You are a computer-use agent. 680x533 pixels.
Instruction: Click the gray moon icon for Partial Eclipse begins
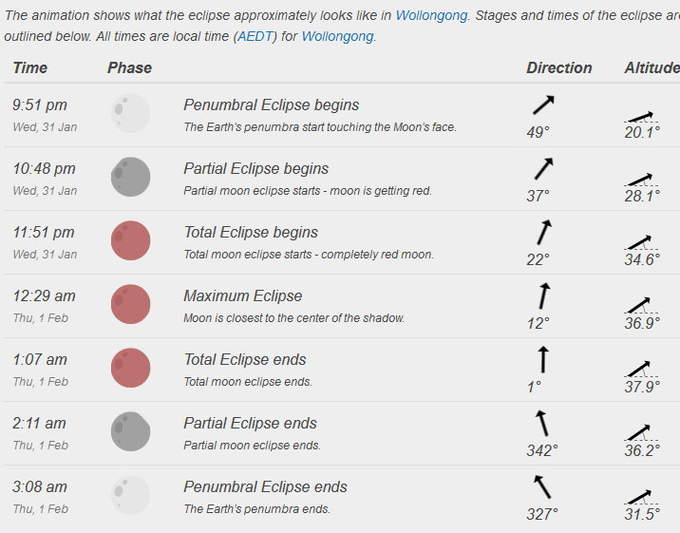pyautogui.click(x=131, y=177)
